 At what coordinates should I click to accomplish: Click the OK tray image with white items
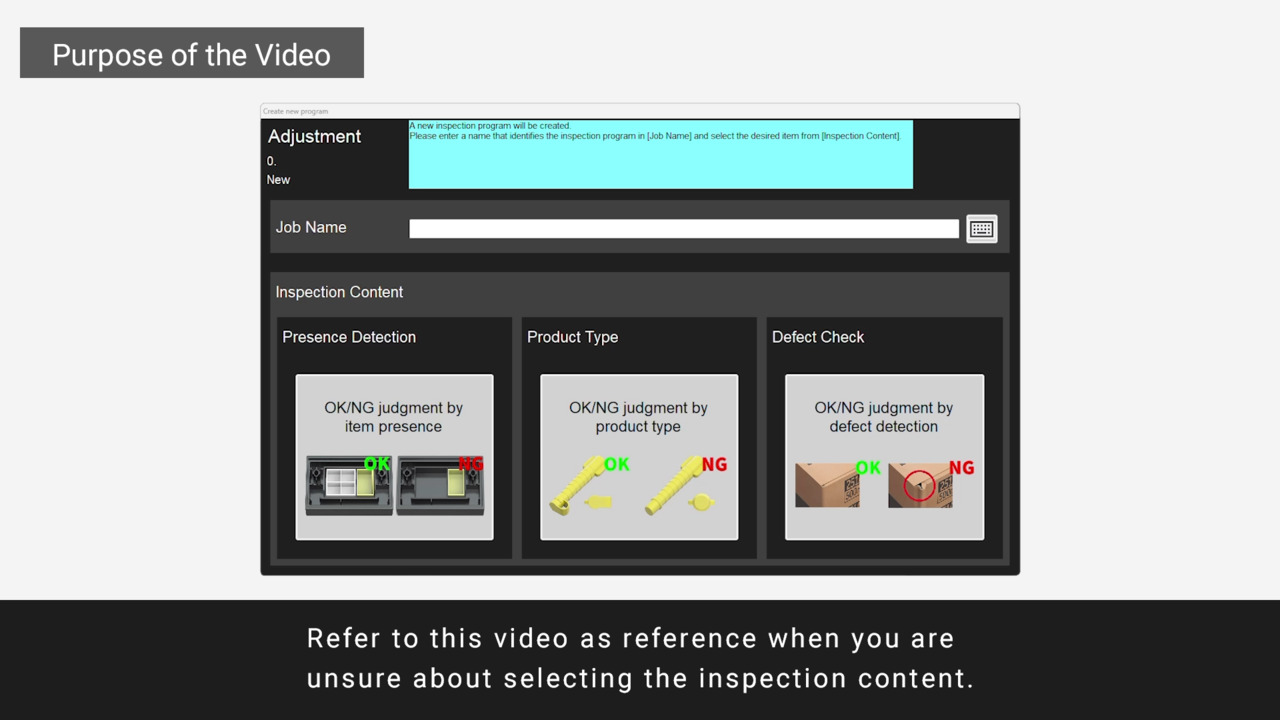348,486
